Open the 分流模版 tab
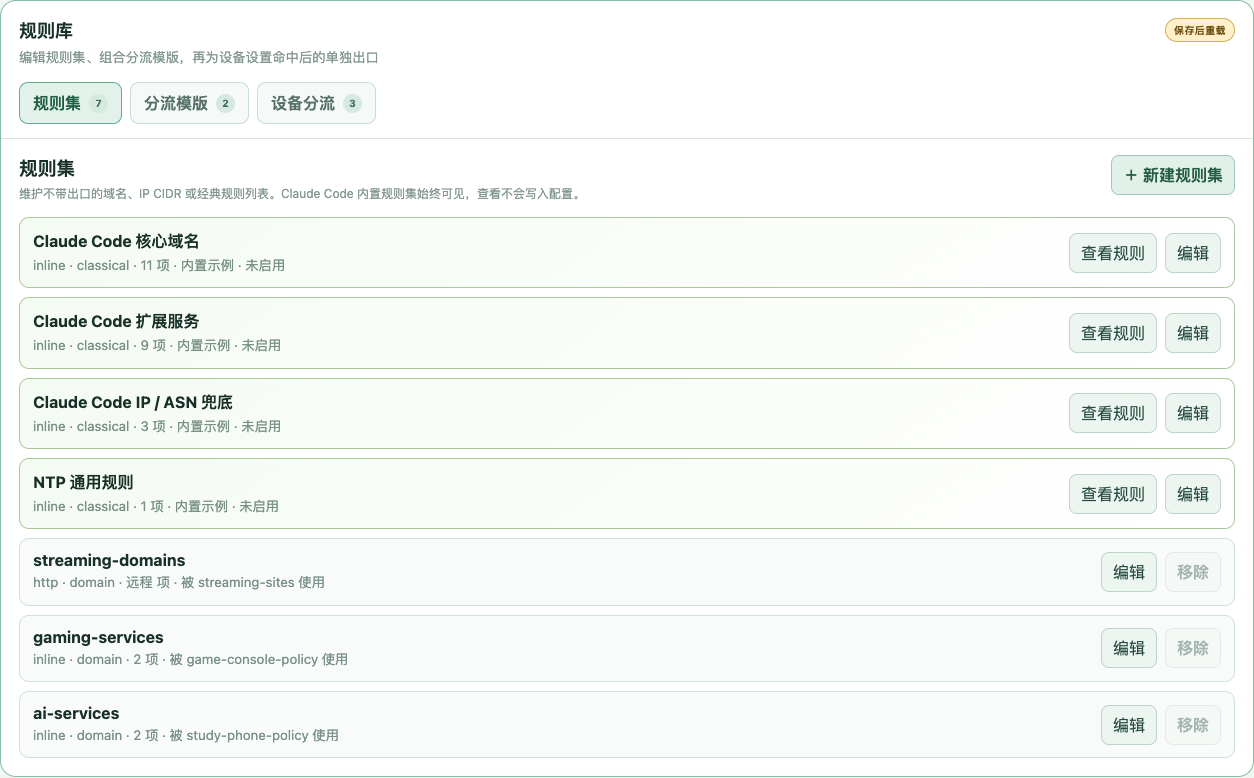This screenshot has height=778, width=1254. click(x=189, y=103)
